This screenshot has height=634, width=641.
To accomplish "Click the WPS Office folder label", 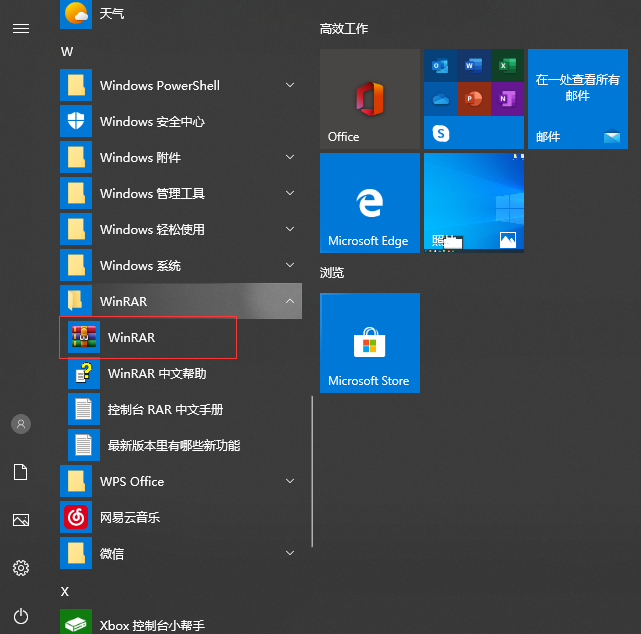I will tap(132, 482).
